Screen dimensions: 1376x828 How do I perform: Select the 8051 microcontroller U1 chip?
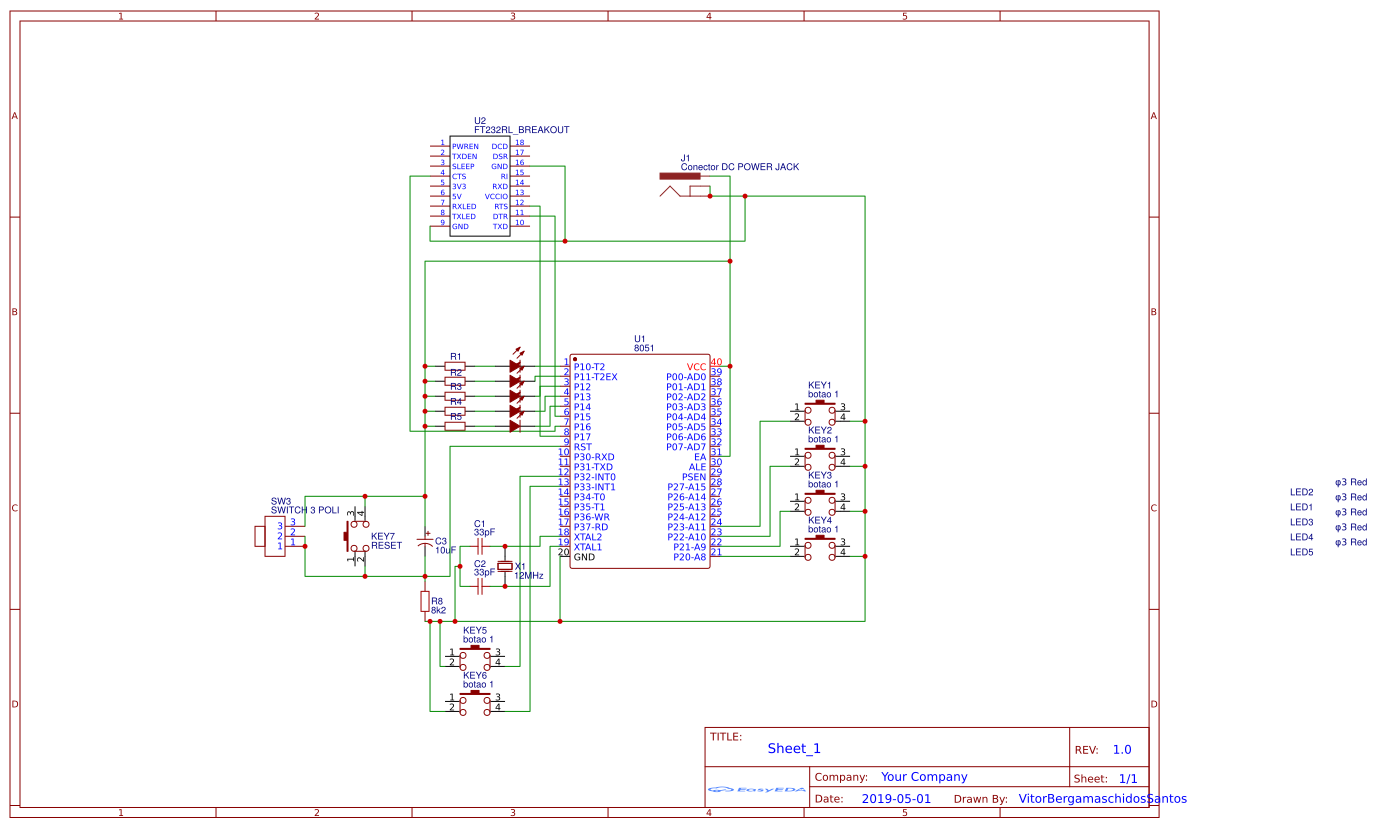(x=640, y=460)
